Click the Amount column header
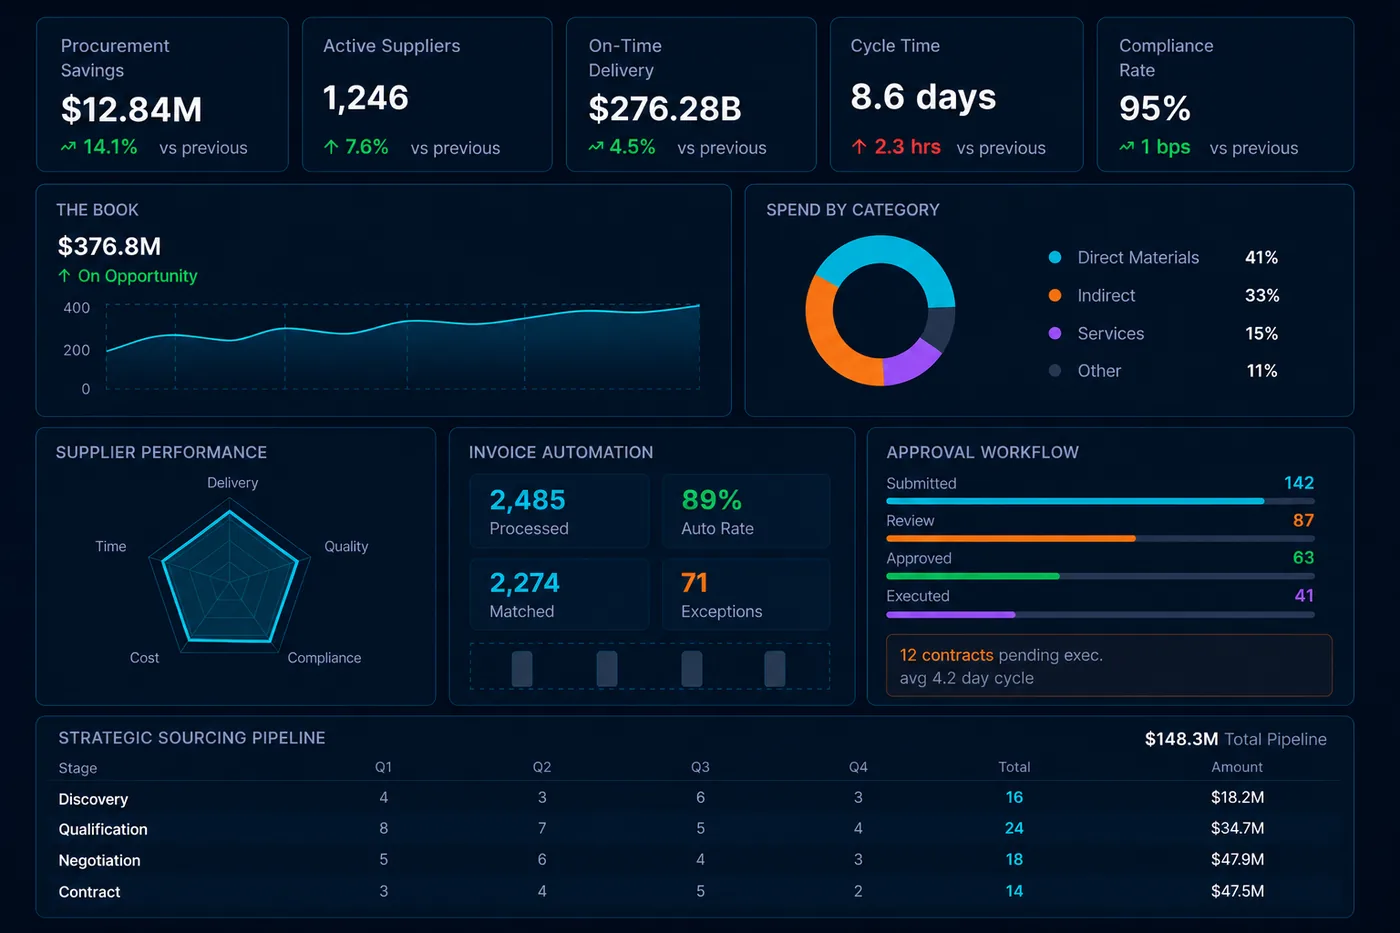This screenshot has height=933, width=1400. 1237,767
